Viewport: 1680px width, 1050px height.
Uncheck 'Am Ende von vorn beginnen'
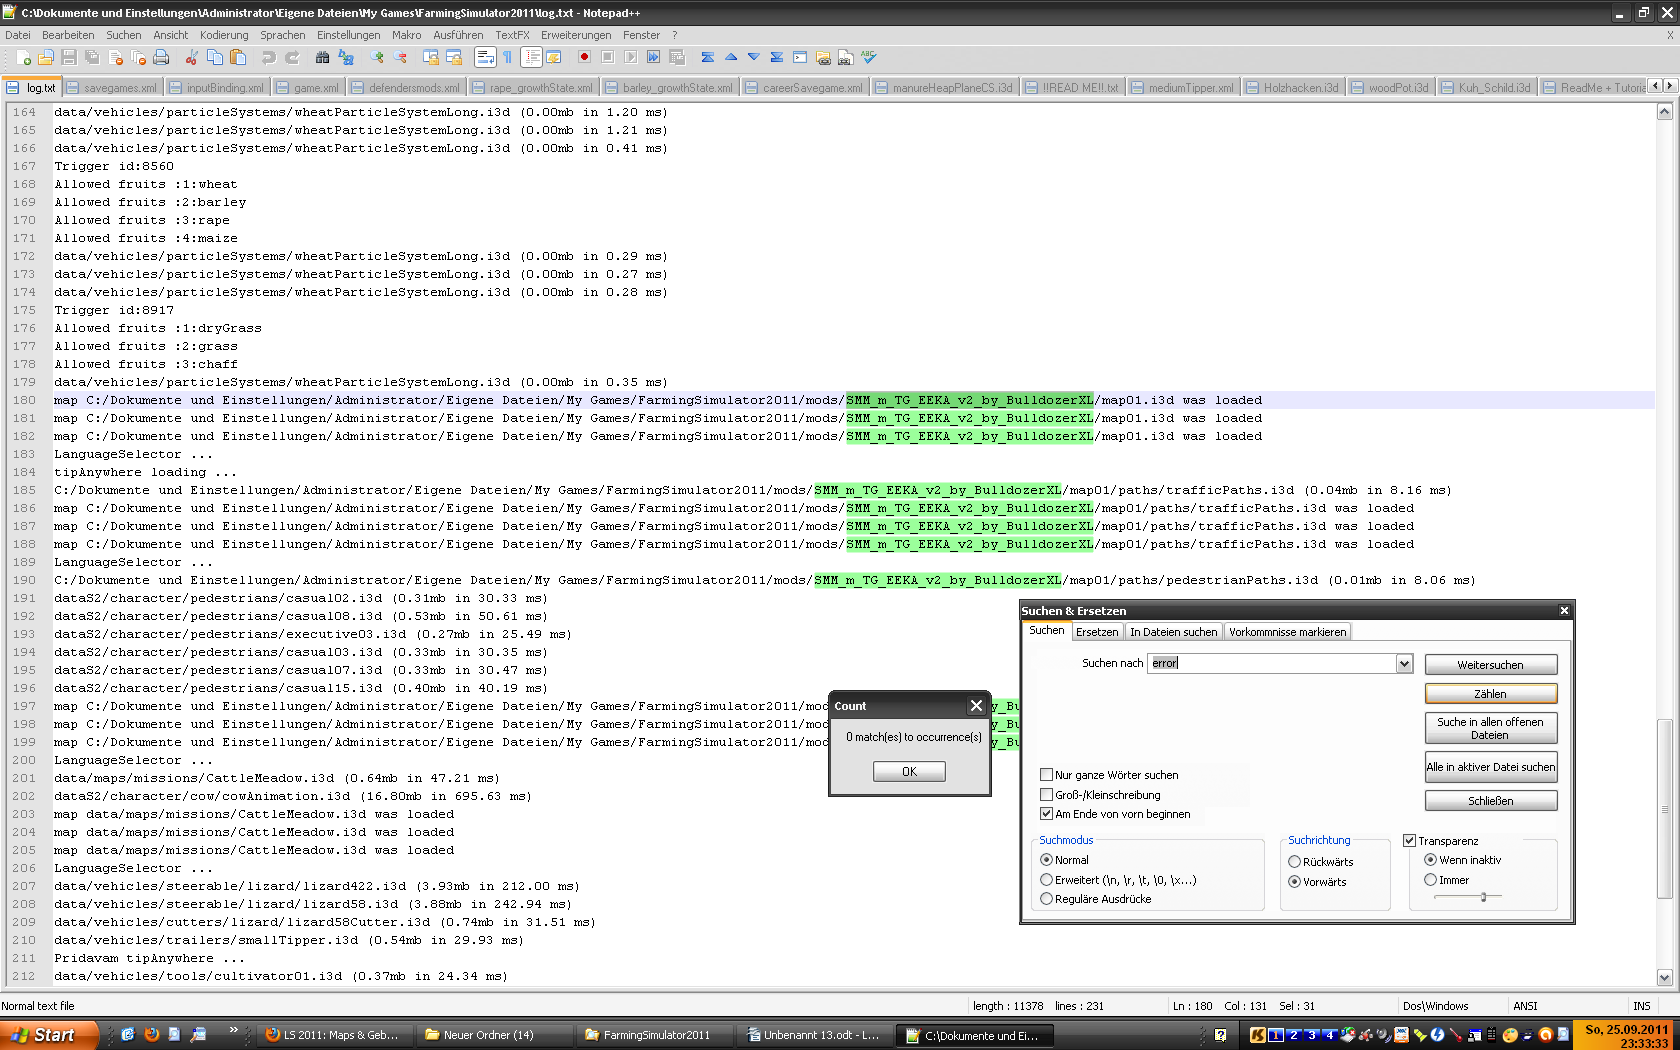click(1046, 814)
